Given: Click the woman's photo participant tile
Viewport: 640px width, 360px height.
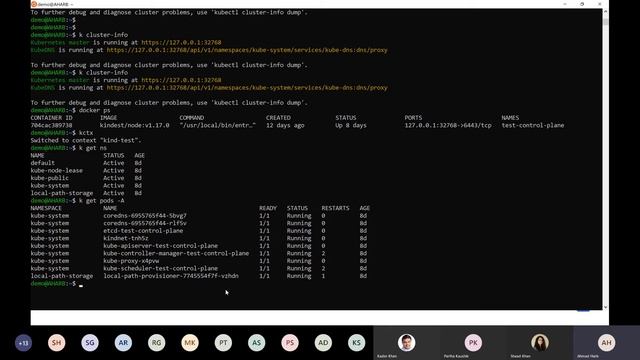Looking at the screenshot, I should click(x=540, y=343).
